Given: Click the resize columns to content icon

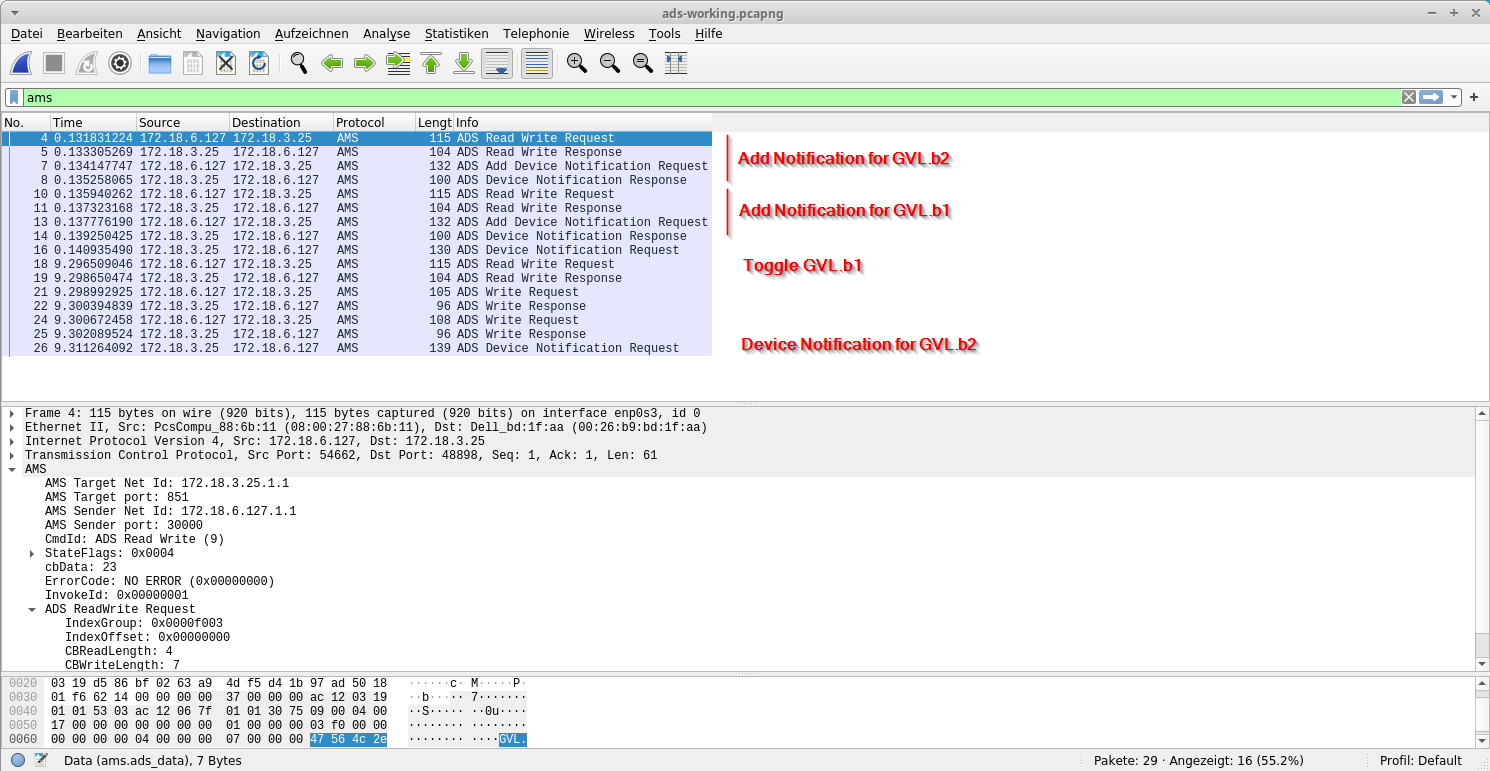Looking at the screenshot, I should 676,64.
